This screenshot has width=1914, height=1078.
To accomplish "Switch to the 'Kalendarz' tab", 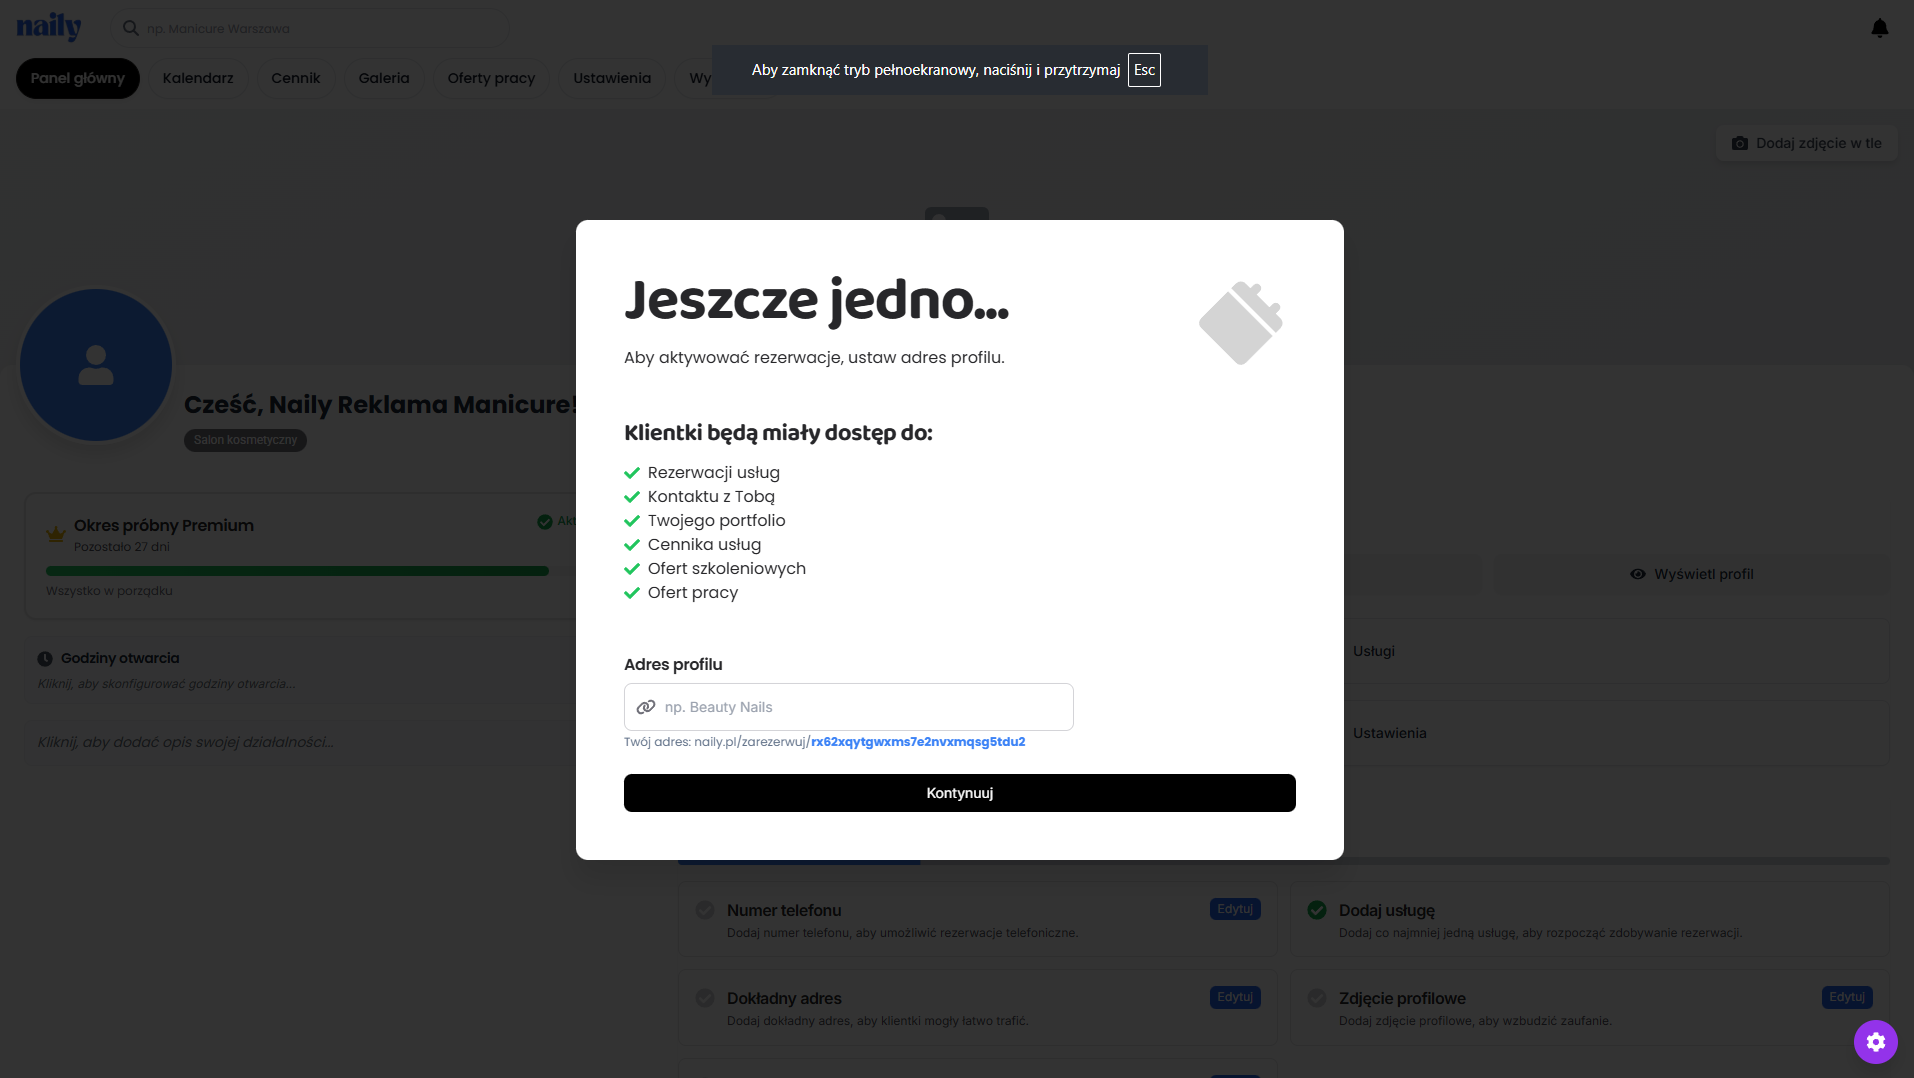I will pos(198,78).
